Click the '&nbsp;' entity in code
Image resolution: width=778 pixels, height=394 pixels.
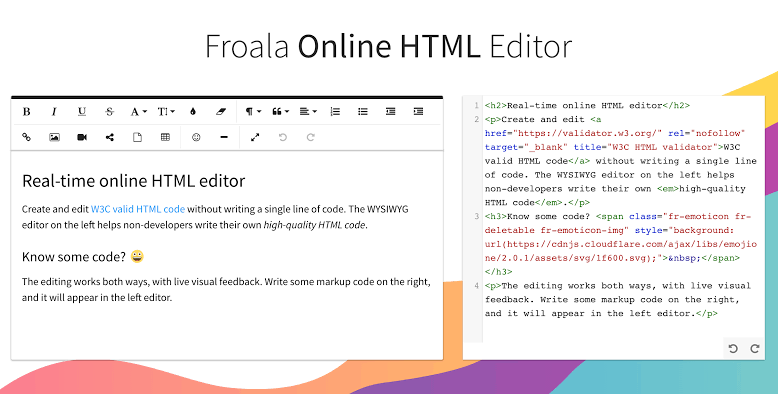pyautogui.click(x=685, y=259)
